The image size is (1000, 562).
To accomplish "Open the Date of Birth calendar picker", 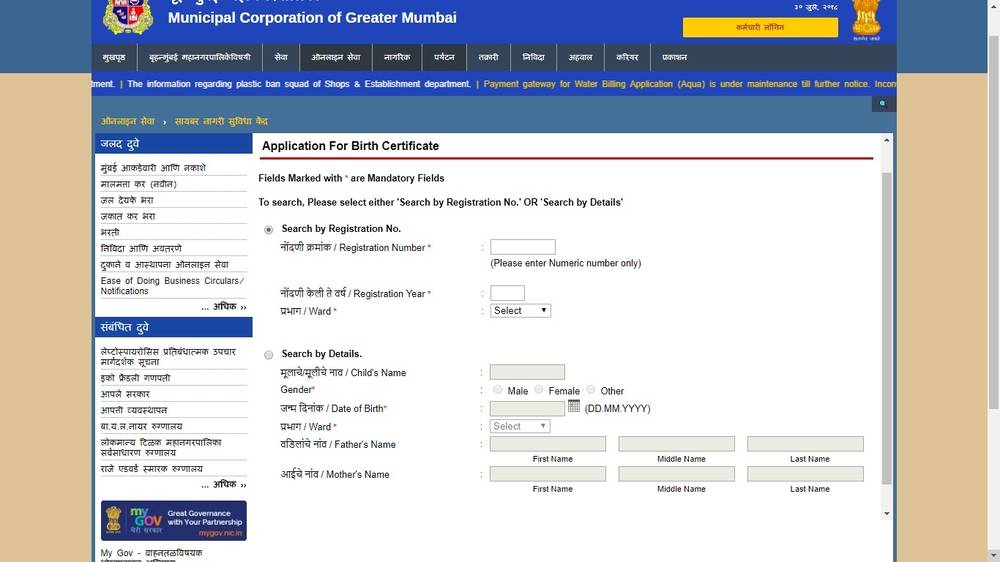I will (x=574, y=406).
